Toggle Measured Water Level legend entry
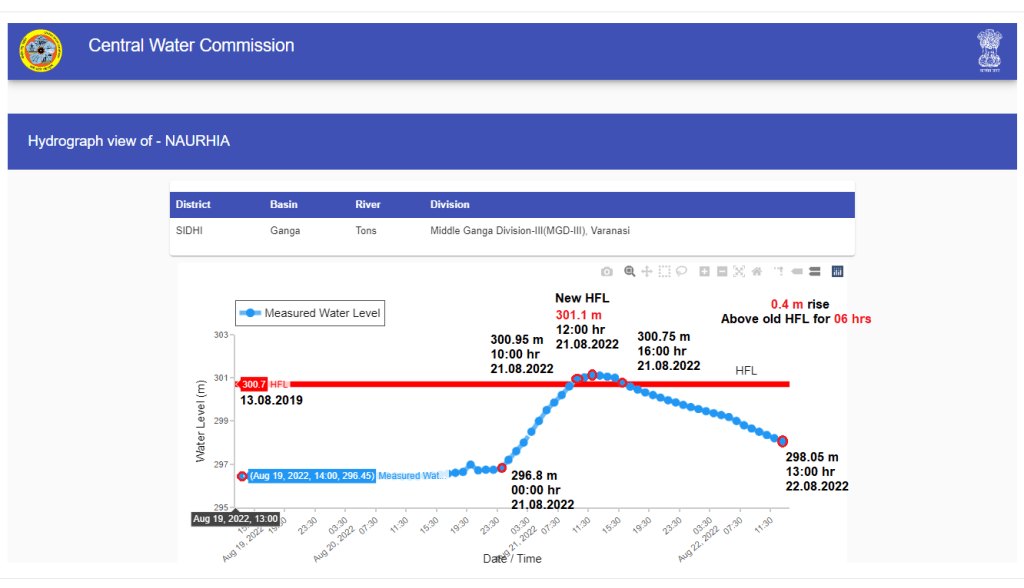The height and width of the screenshot is (588, 1024). click(310, 313)
